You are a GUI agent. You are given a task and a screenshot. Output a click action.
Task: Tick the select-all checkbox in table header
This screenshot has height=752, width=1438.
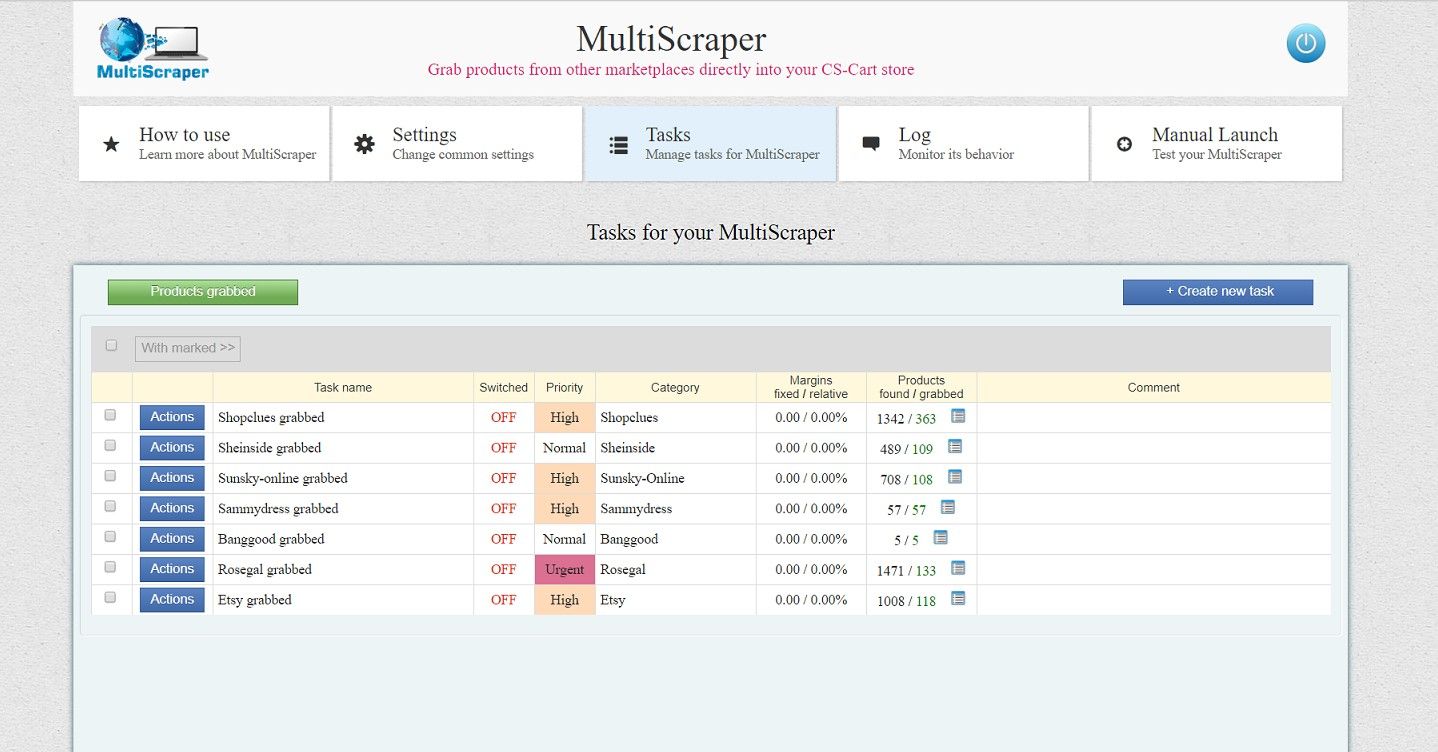pos(111,345)
